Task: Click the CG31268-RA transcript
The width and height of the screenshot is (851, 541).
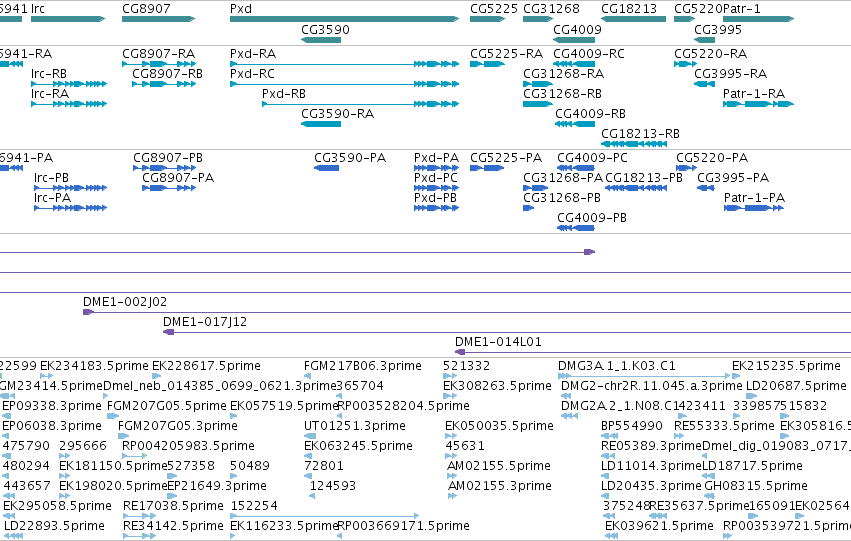Action: [538, 84]
